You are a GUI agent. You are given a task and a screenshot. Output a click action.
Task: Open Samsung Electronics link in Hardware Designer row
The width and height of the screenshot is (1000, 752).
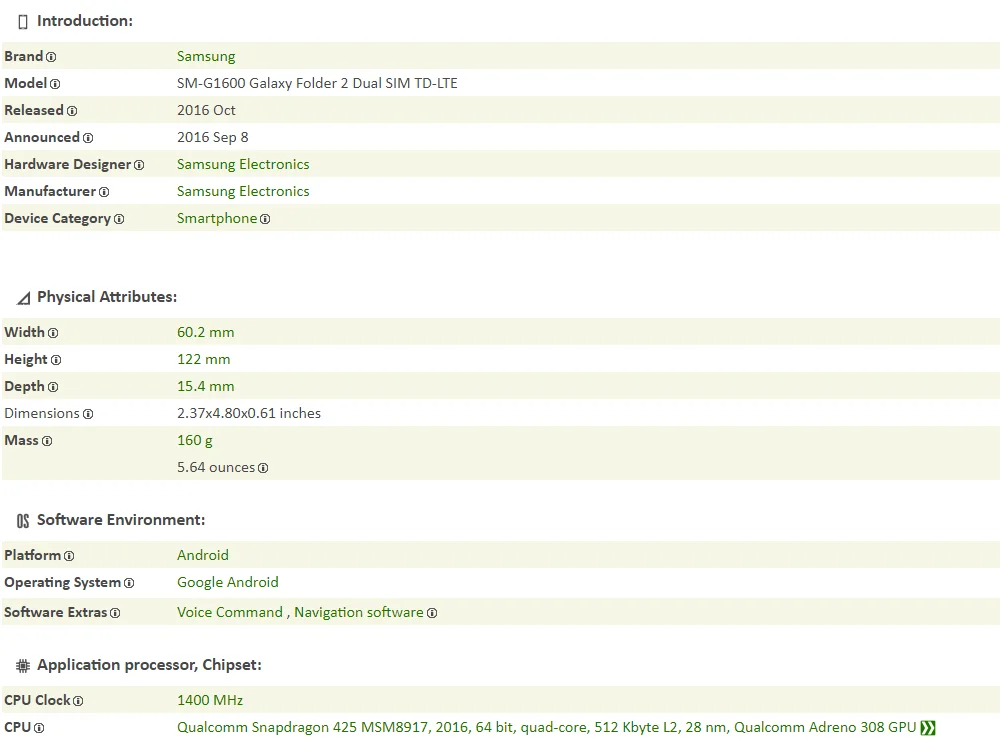click(x=243, y=164)
